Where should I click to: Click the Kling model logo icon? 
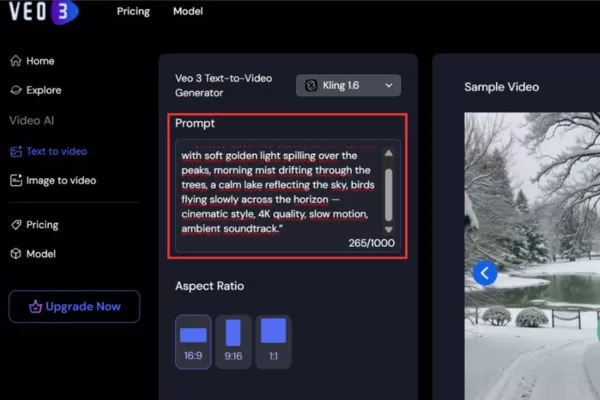coord(311,85)
